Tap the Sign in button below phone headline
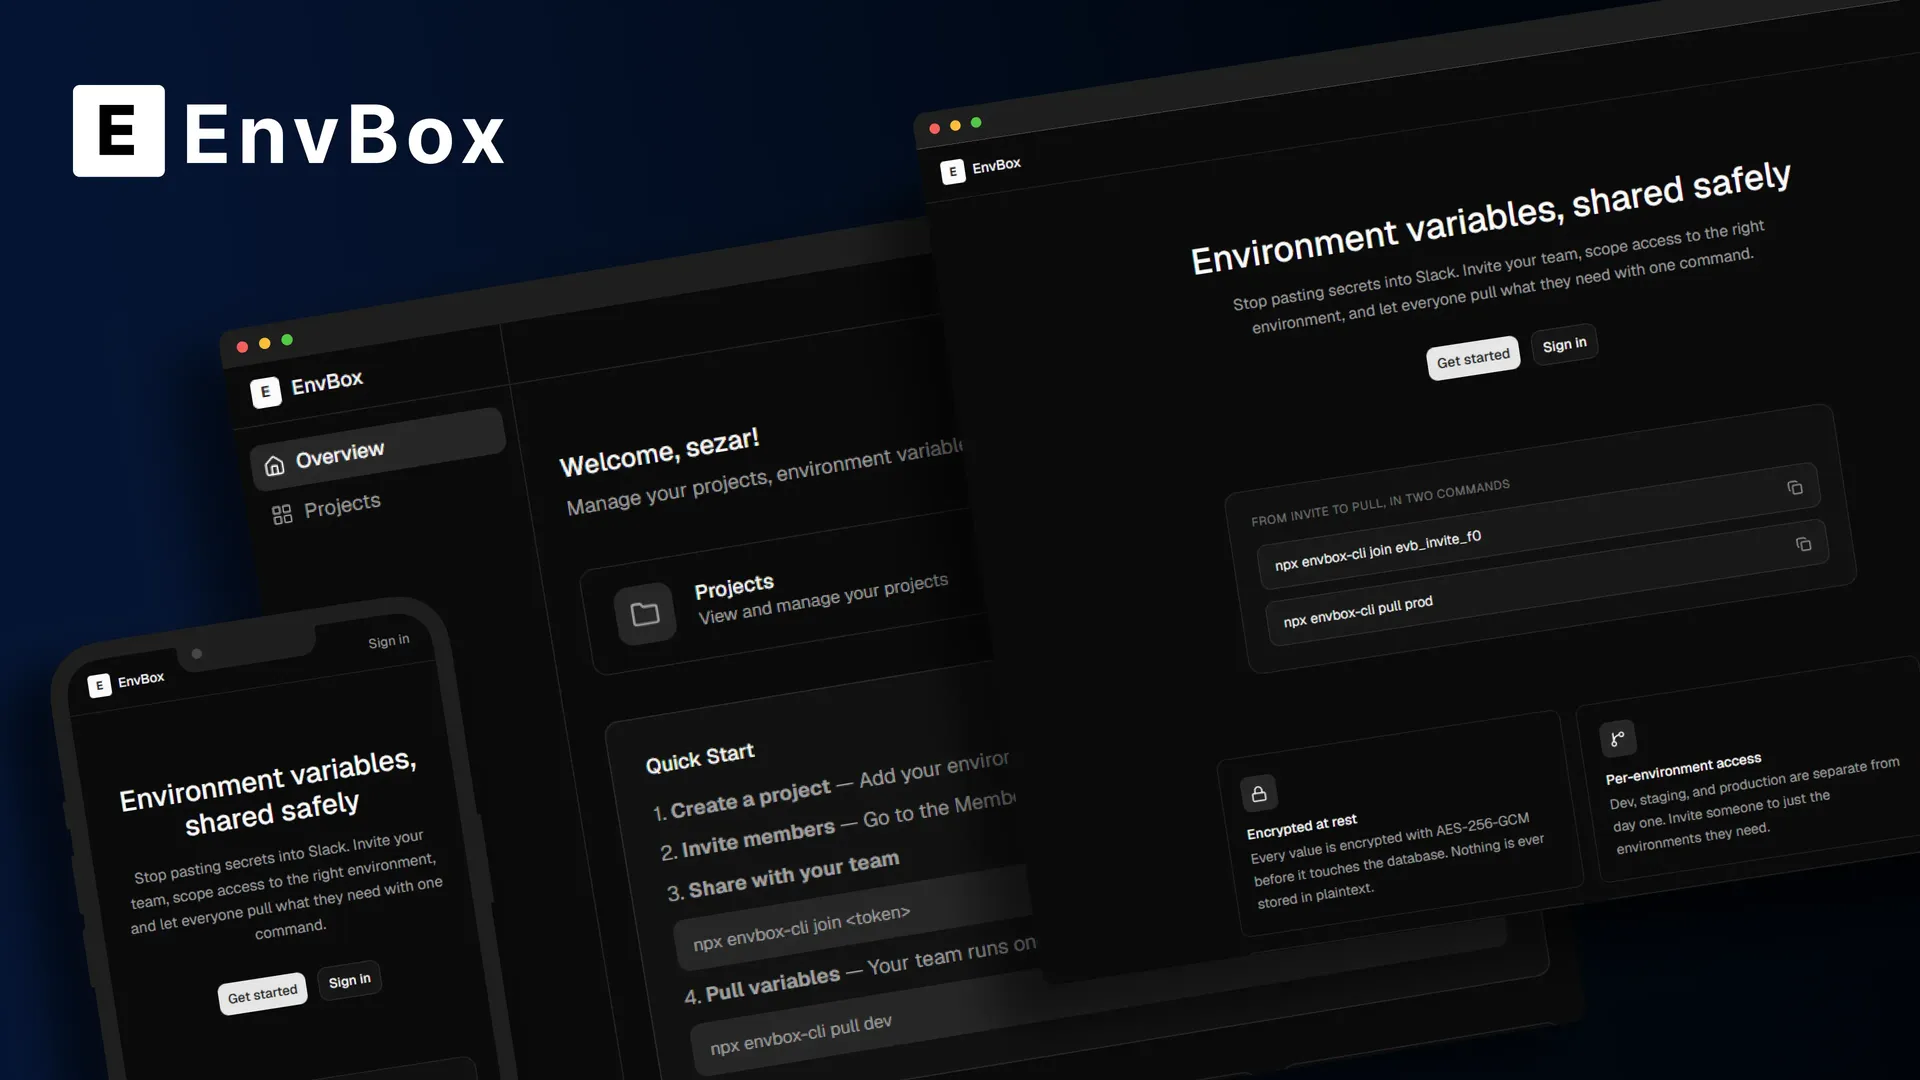1920x1080 pixels. click(349, 981)
